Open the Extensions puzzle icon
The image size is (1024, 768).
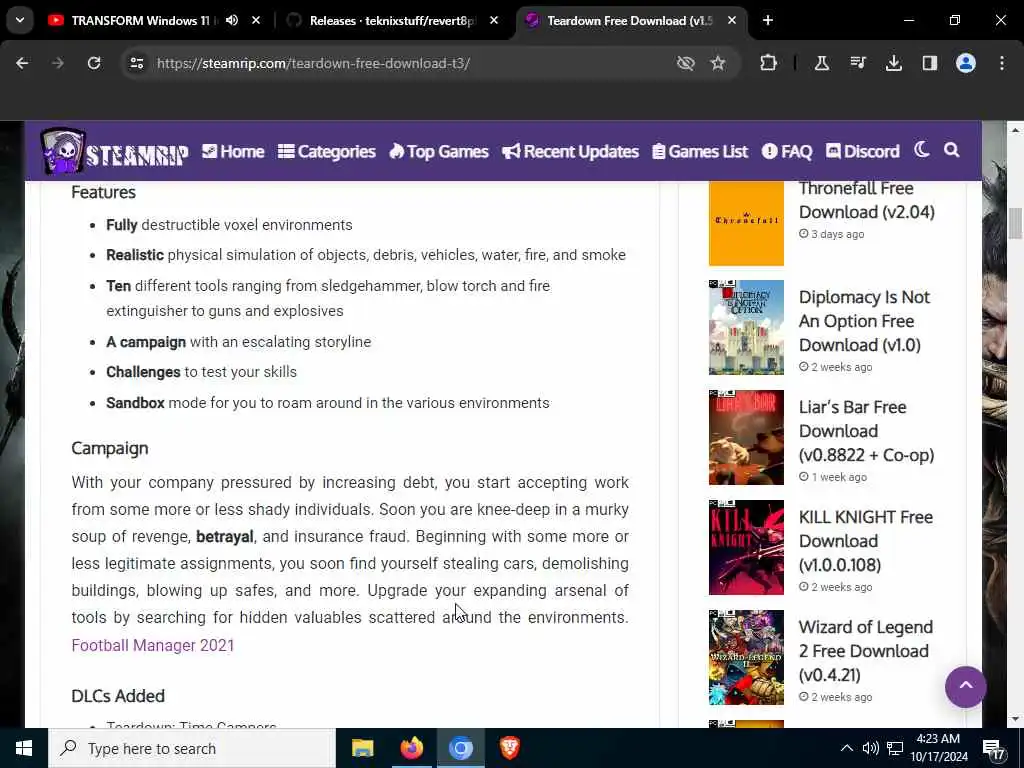[769, 63]
